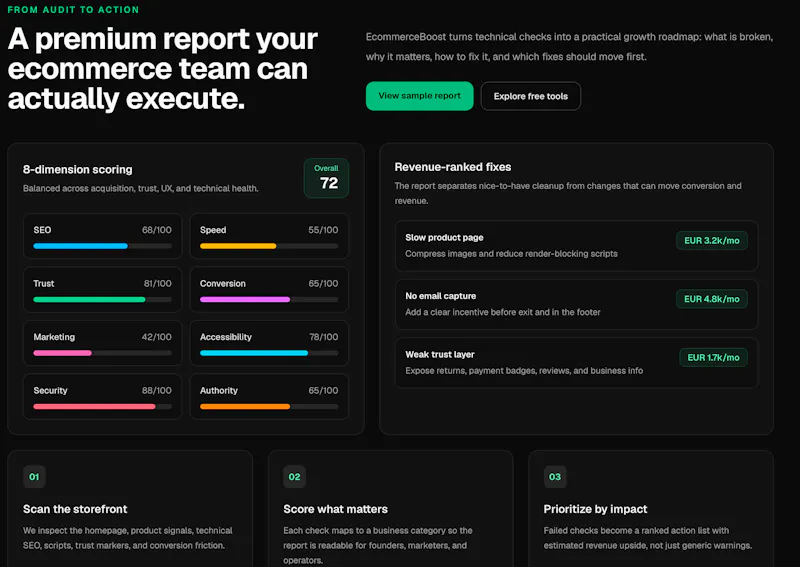Select the Score what matters heading
This screenshot has height=567, width=800.
click(x=335, y=509)
